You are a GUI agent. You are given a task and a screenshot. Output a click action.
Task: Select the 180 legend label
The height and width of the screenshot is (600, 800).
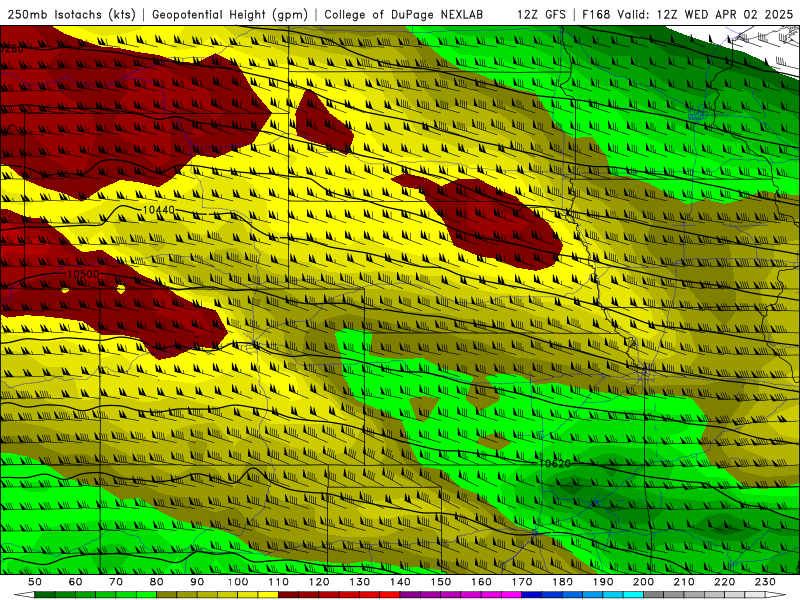(562, 582)
